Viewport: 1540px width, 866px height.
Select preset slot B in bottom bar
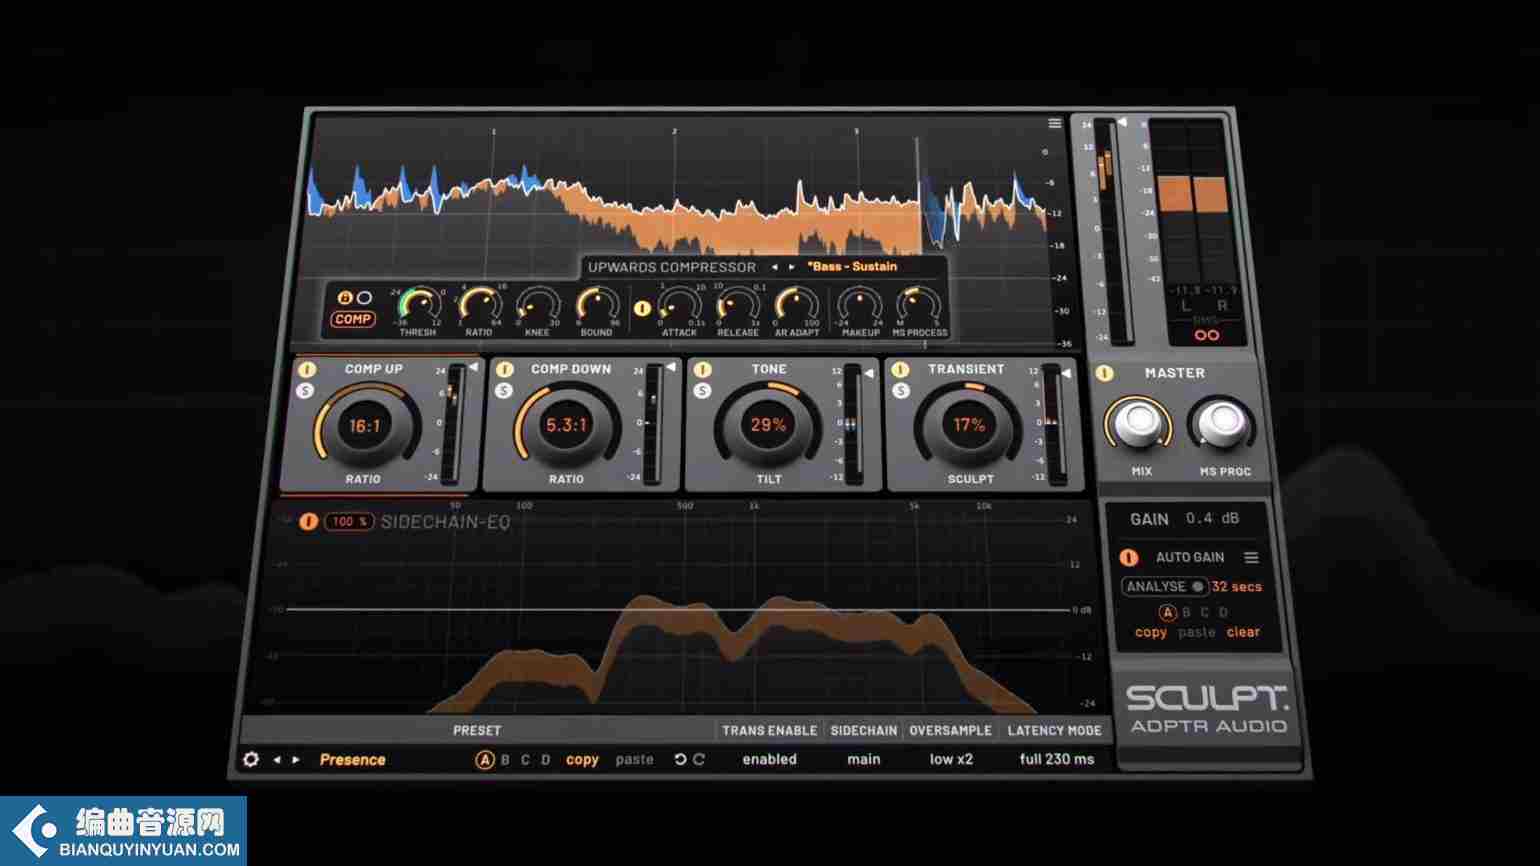click(505, 759)
